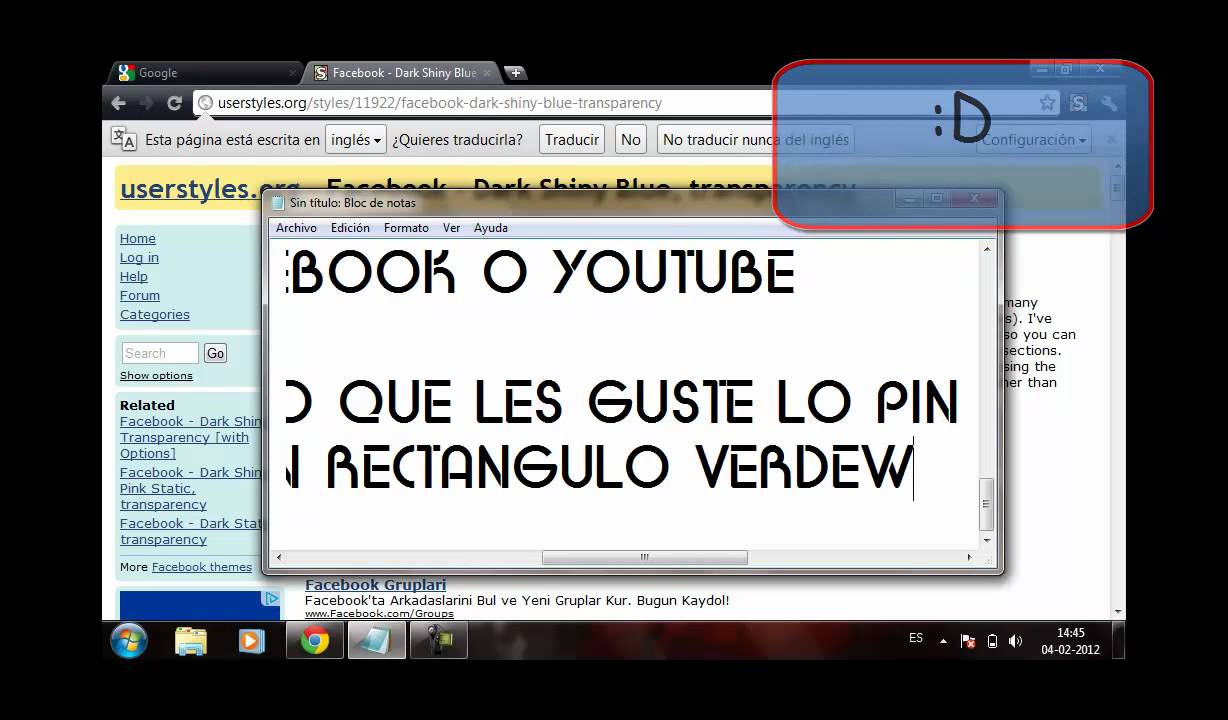Viewport: 1228px width, 720px height.
Task: Click Notepad's scroll down arrow
Action: (987, 541)
